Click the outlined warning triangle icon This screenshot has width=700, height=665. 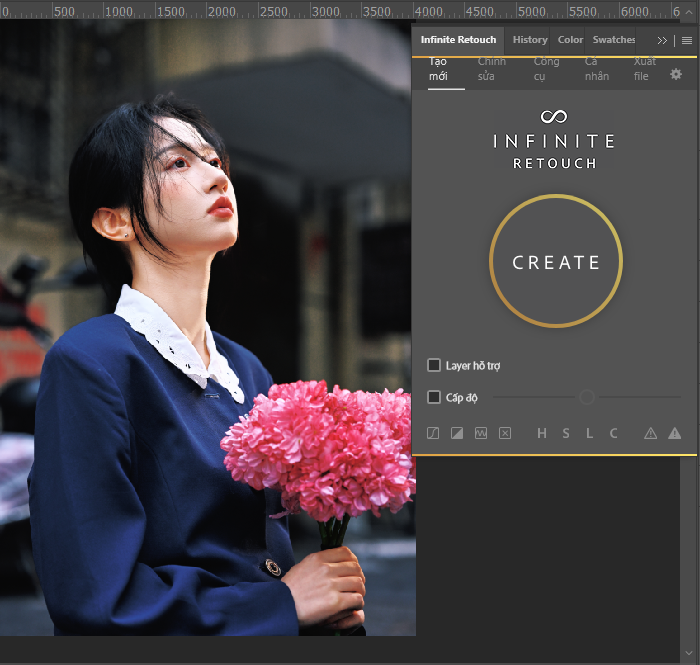(x=650, y=433)
